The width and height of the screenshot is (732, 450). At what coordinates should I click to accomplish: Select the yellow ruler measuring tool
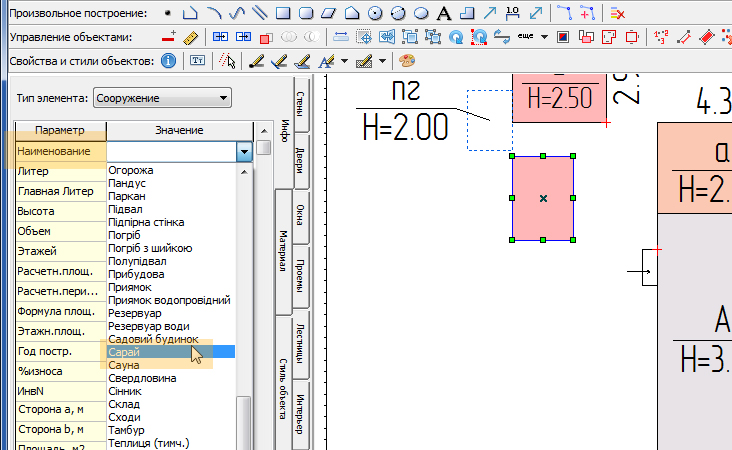pos(190,37)
